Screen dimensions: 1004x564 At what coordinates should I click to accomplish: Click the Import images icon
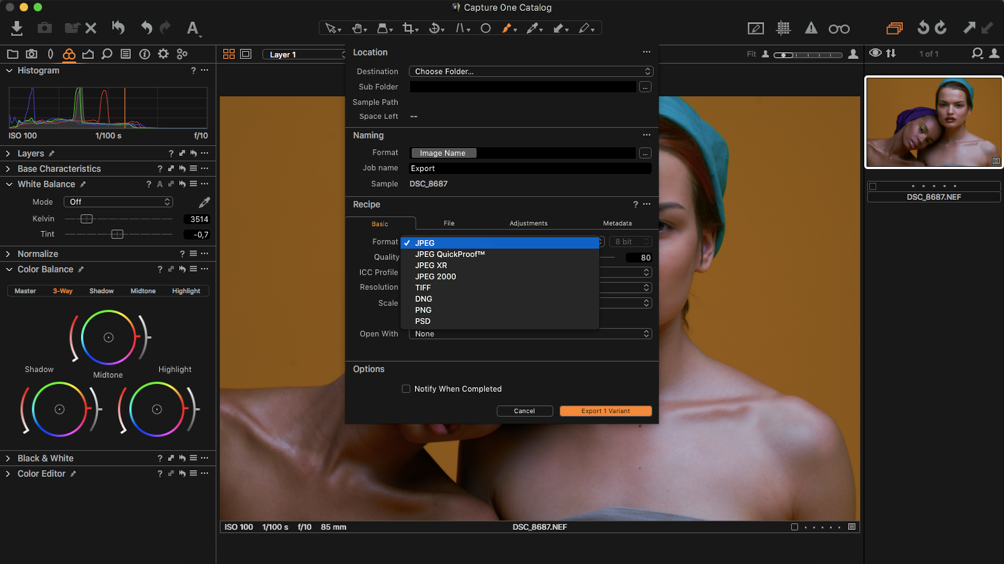[17, 28]
